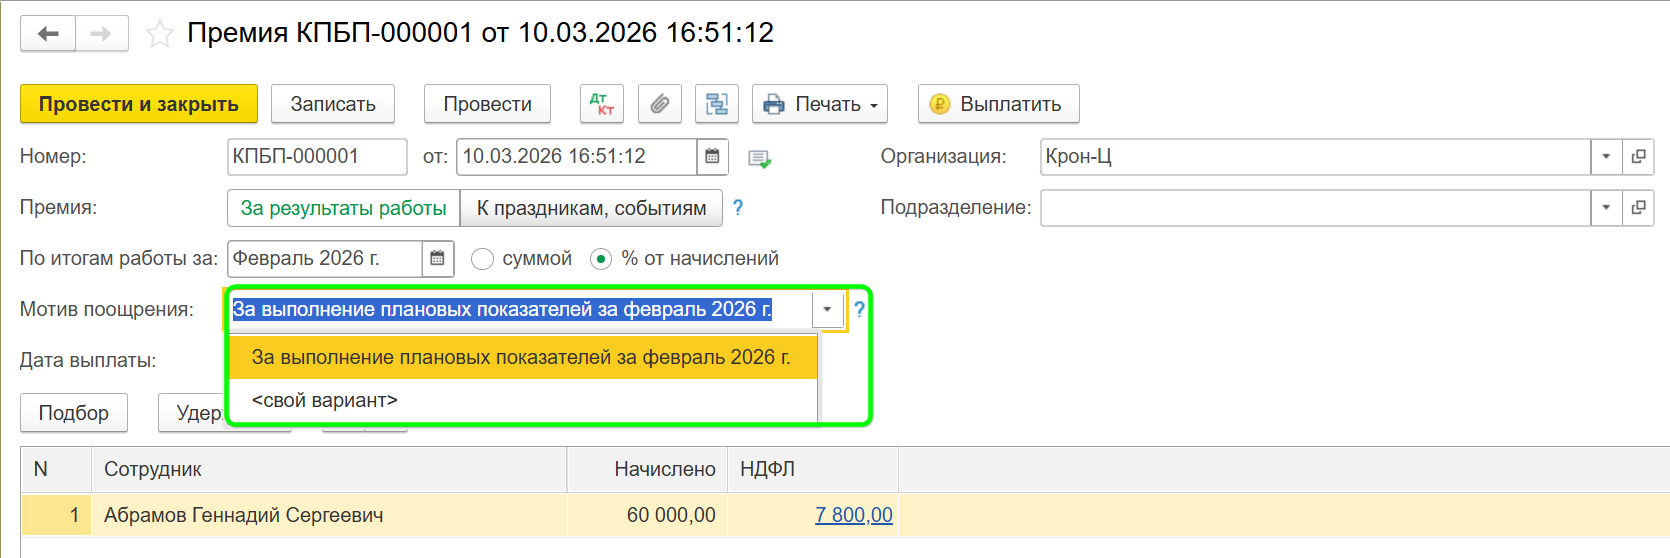Select row number 1 cell
This screenshot has width=1670, height=558.
[x=56, y=516]
